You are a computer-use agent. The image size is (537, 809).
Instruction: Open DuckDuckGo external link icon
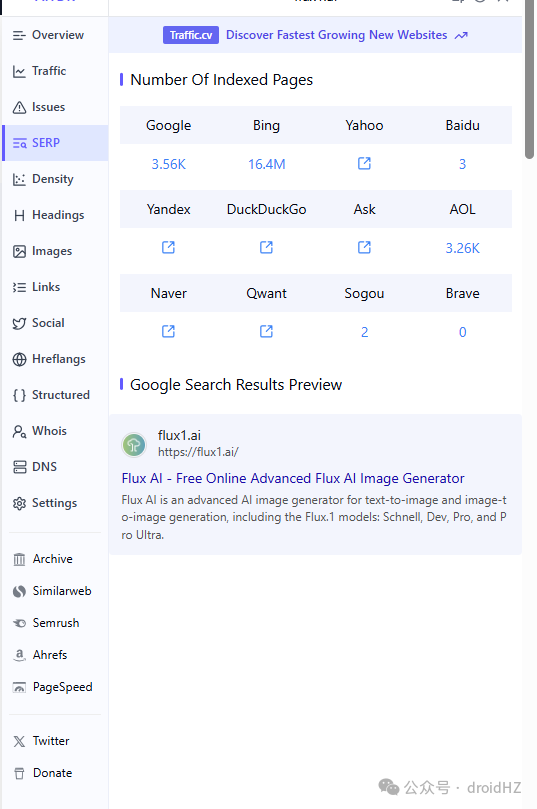point(266,248)
